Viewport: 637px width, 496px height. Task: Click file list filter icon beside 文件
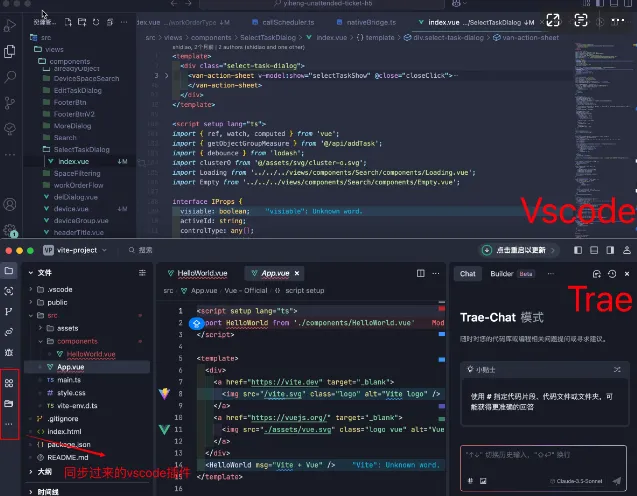[x=142, y=273]
